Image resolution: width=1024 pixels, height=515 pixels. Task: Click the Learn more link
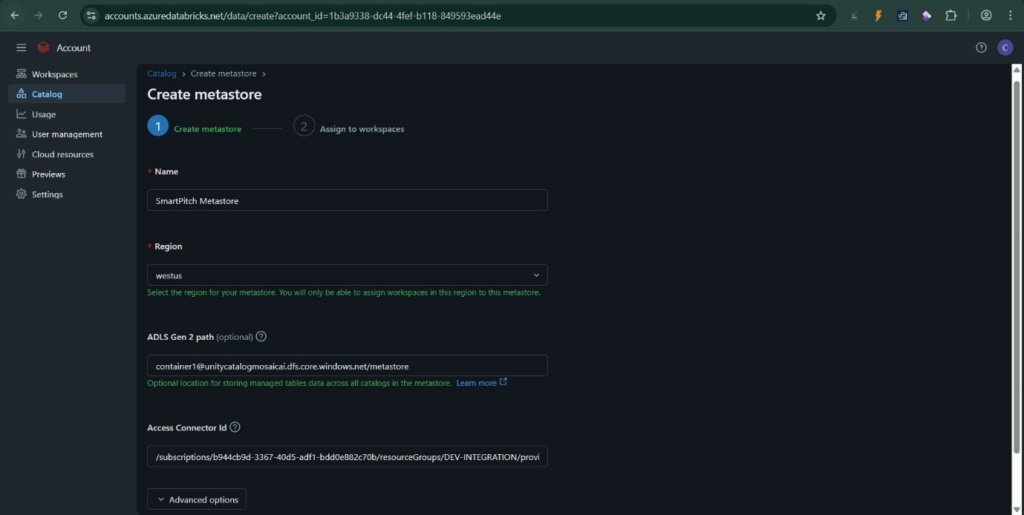tap(476, 383)
